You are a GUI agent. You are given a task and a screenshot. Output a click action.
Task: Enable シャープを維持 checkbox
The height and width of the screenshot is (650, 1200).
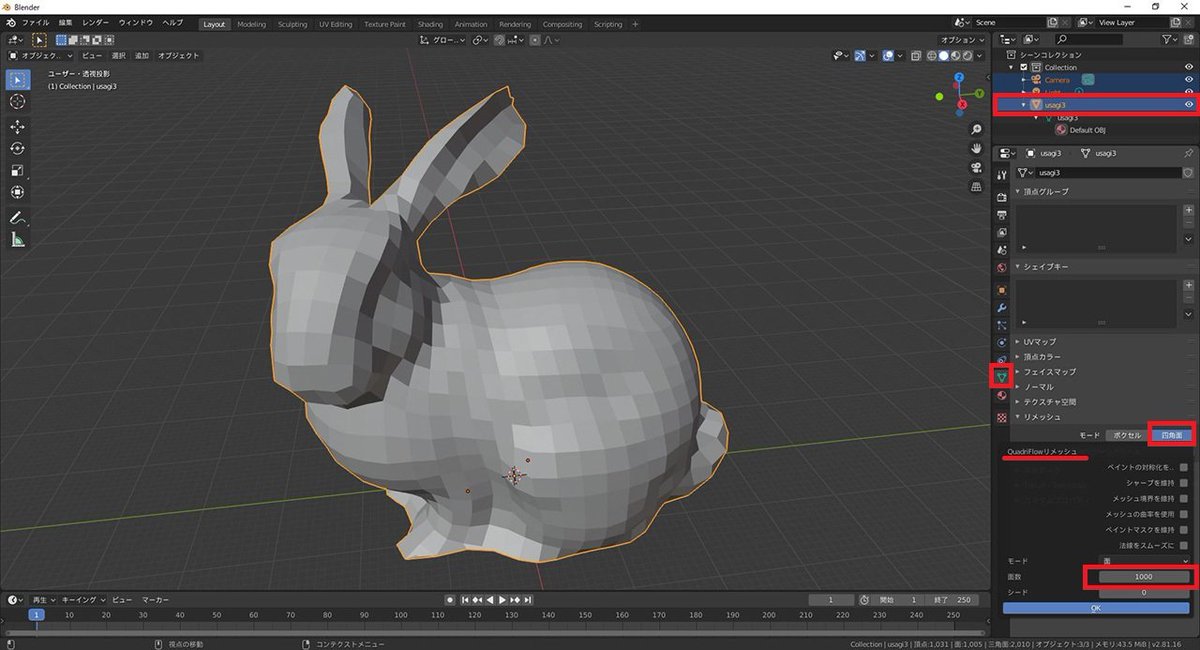tap(1184, 483)
